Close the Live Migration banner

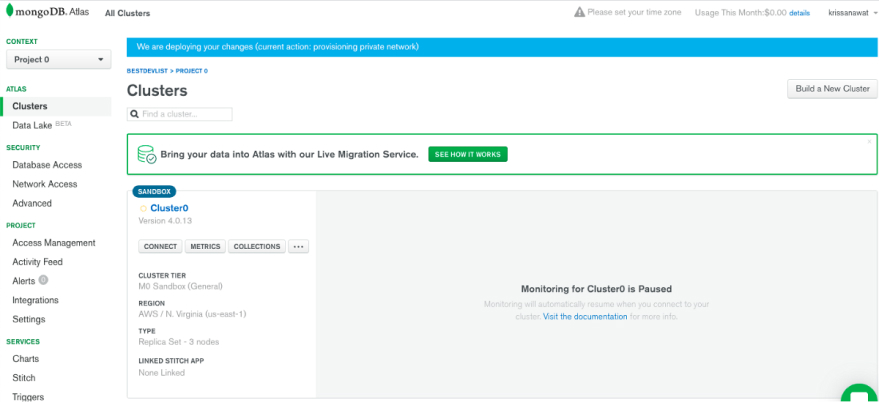[x=869, y=141]
